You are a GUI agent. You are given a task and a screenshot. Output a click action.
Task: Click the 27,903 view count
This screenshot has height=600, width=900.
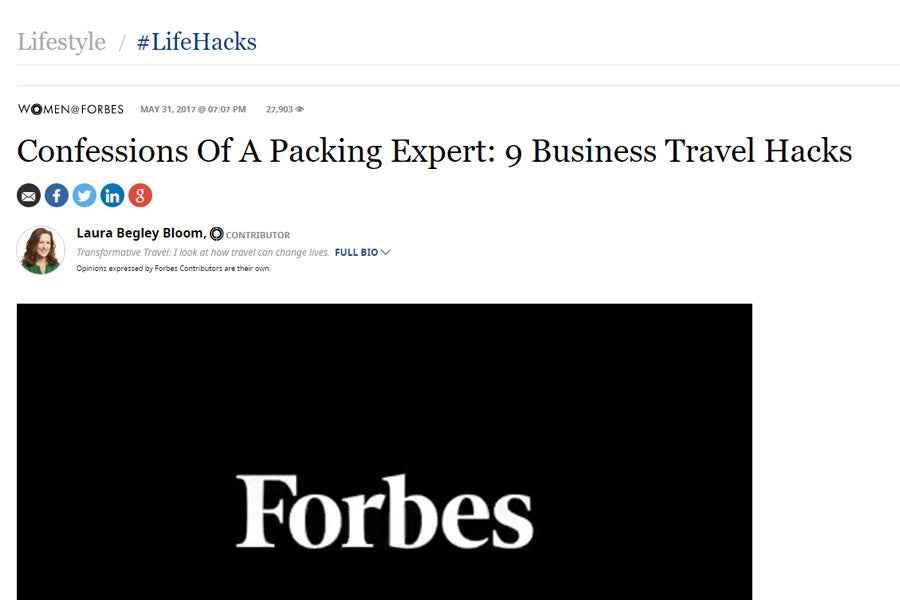[279, 109]
